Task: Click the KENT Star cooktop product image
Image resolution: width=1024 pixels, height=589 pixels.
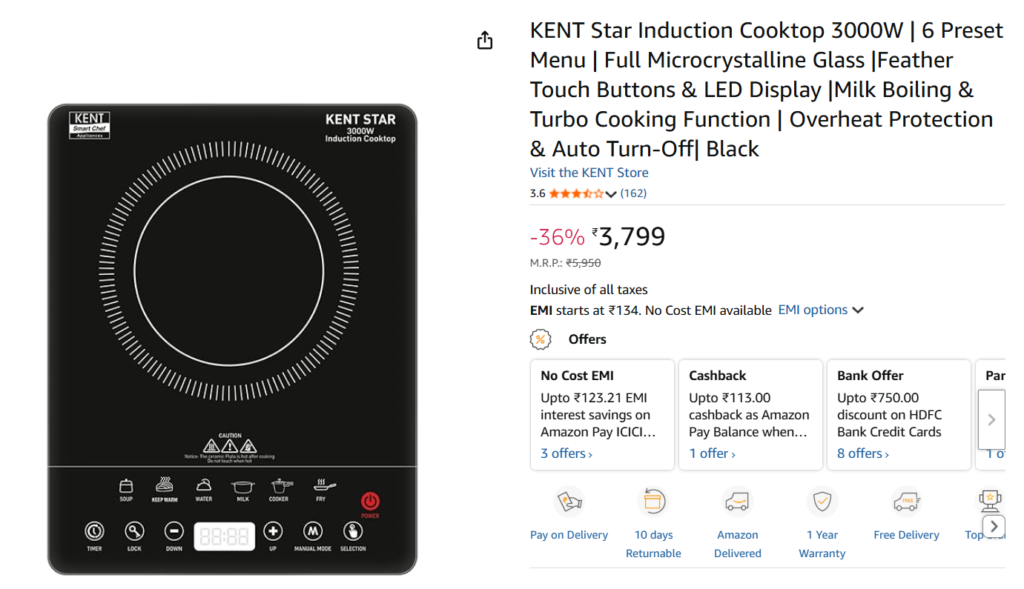Action: click(x=232, y=339)
